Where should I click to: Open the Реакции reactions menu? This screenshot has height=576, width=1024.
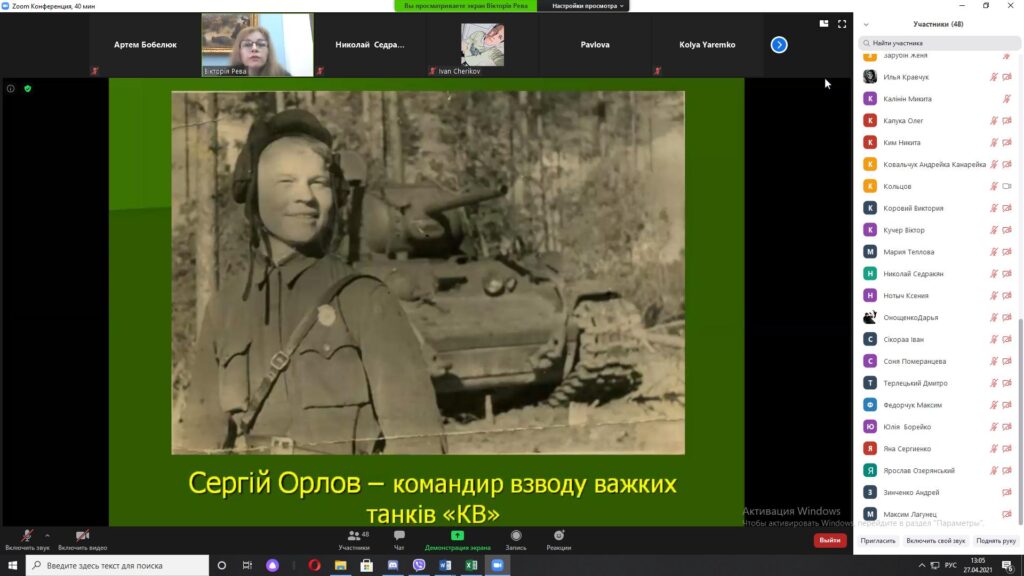(x=559, y=539)
